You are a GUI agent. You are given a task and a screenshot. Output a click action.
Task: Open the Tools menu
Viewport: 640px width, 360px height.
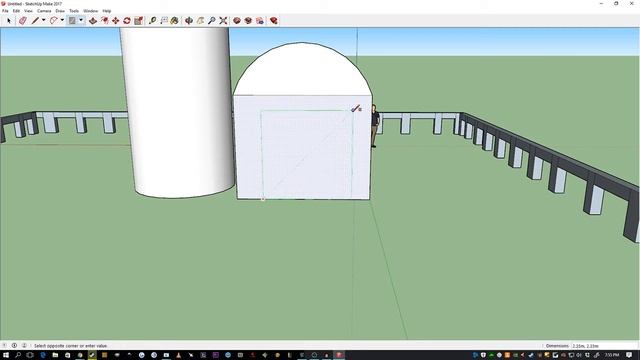74,11
